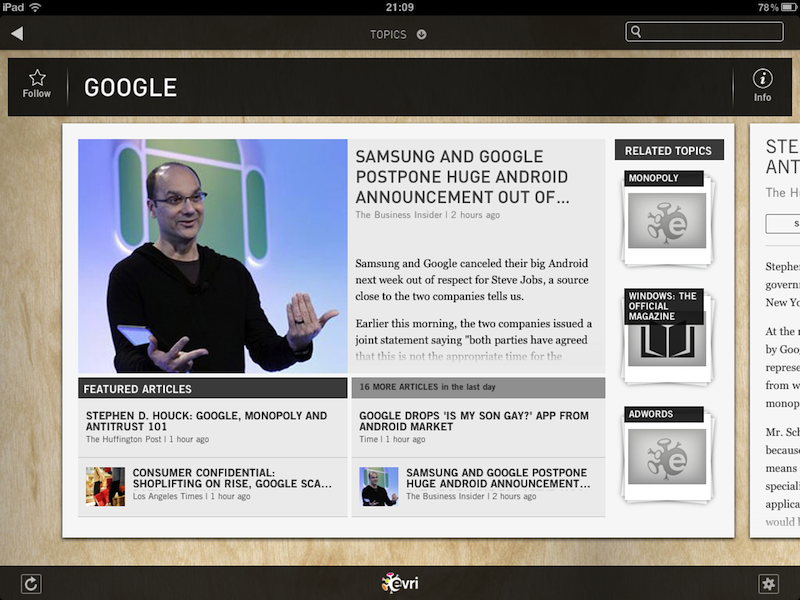
Task: Focus the search input field
Action: [705, 32]
